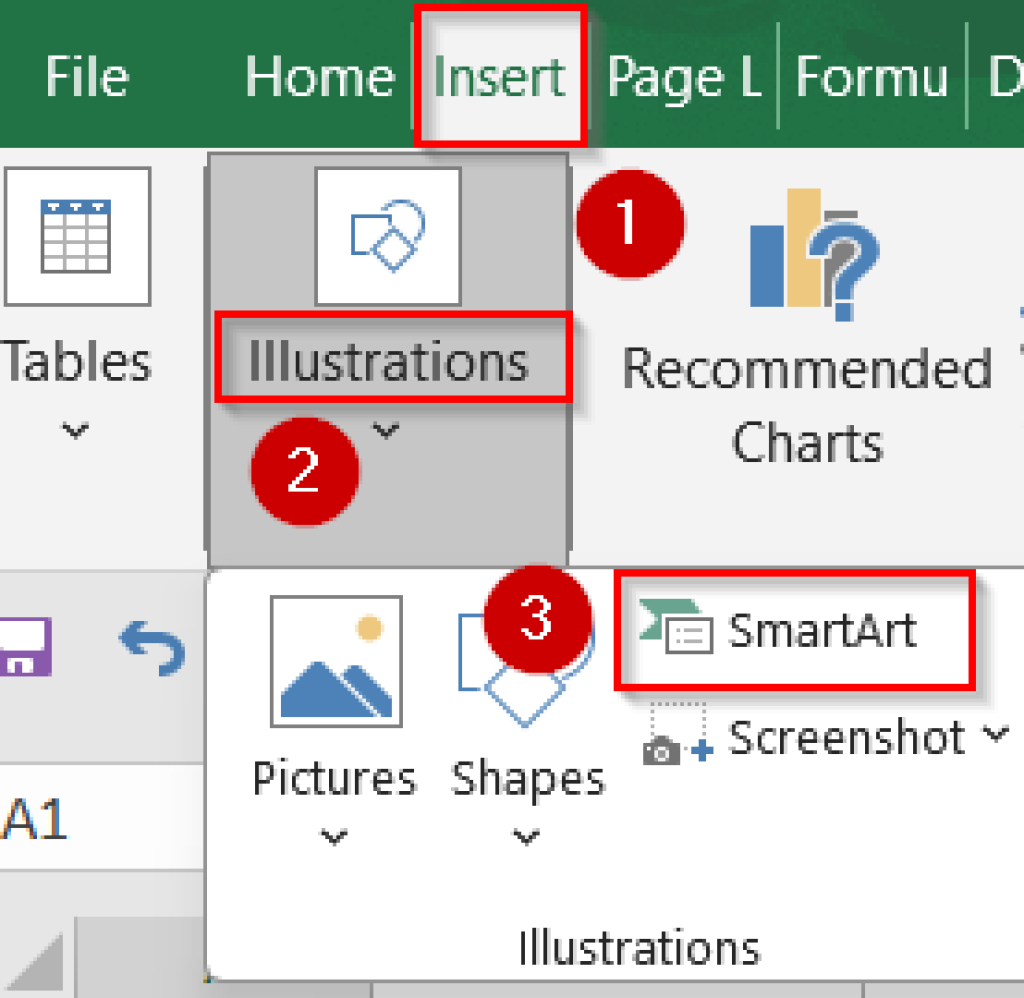Expand the Screenshot dropdown arrow
1024x998 pixels.
coord(996,736)
